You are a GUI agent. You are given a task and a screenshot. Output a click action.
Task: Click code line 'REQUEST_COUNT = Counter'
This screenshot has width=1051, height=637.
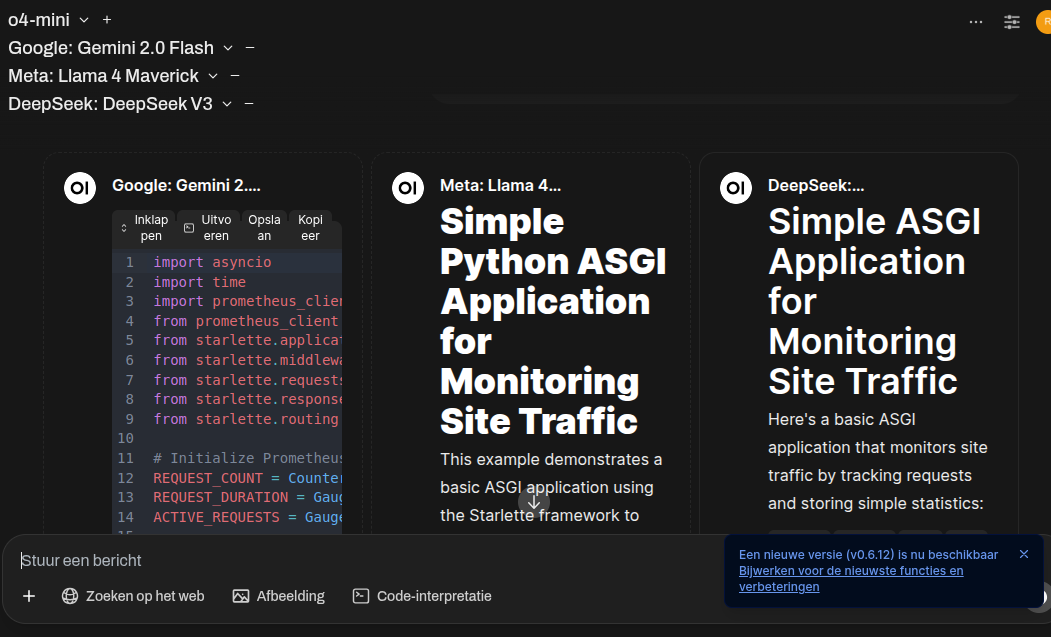[x=247, y=478]
